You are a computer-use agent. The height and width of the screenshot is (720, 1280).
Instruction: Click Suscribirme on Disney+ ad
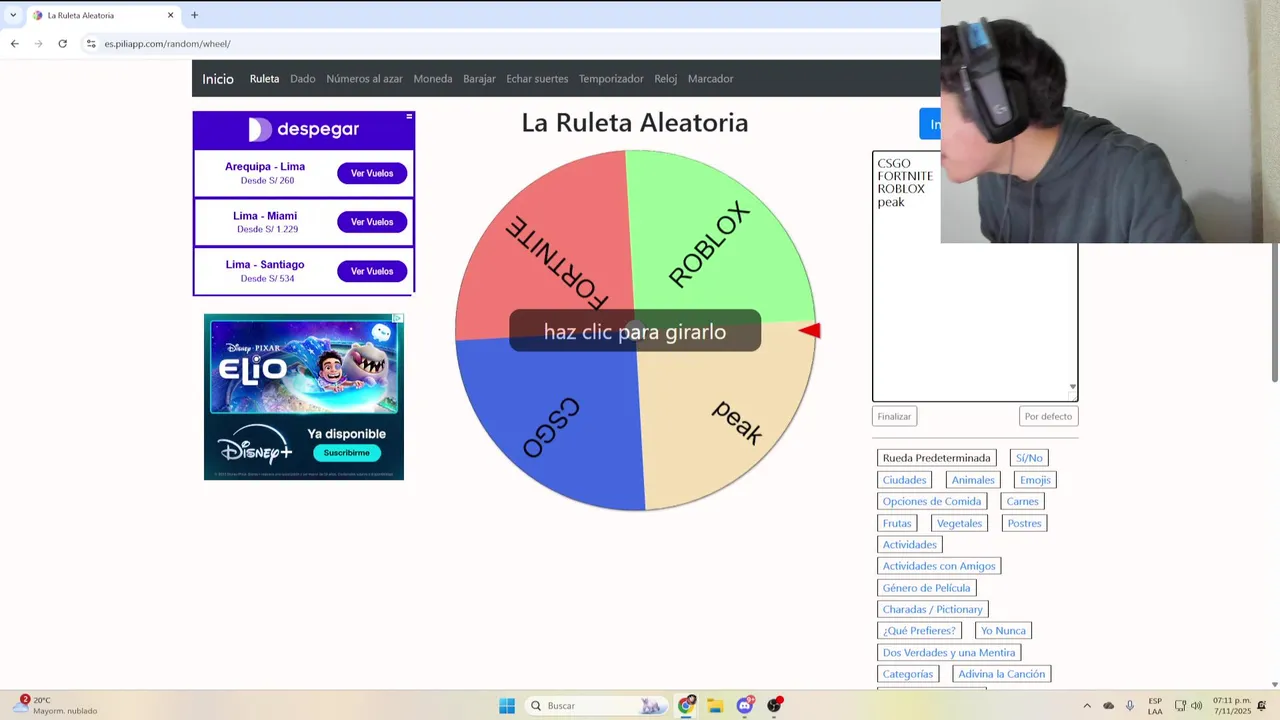pyautogui.click(x=346, y=453)
